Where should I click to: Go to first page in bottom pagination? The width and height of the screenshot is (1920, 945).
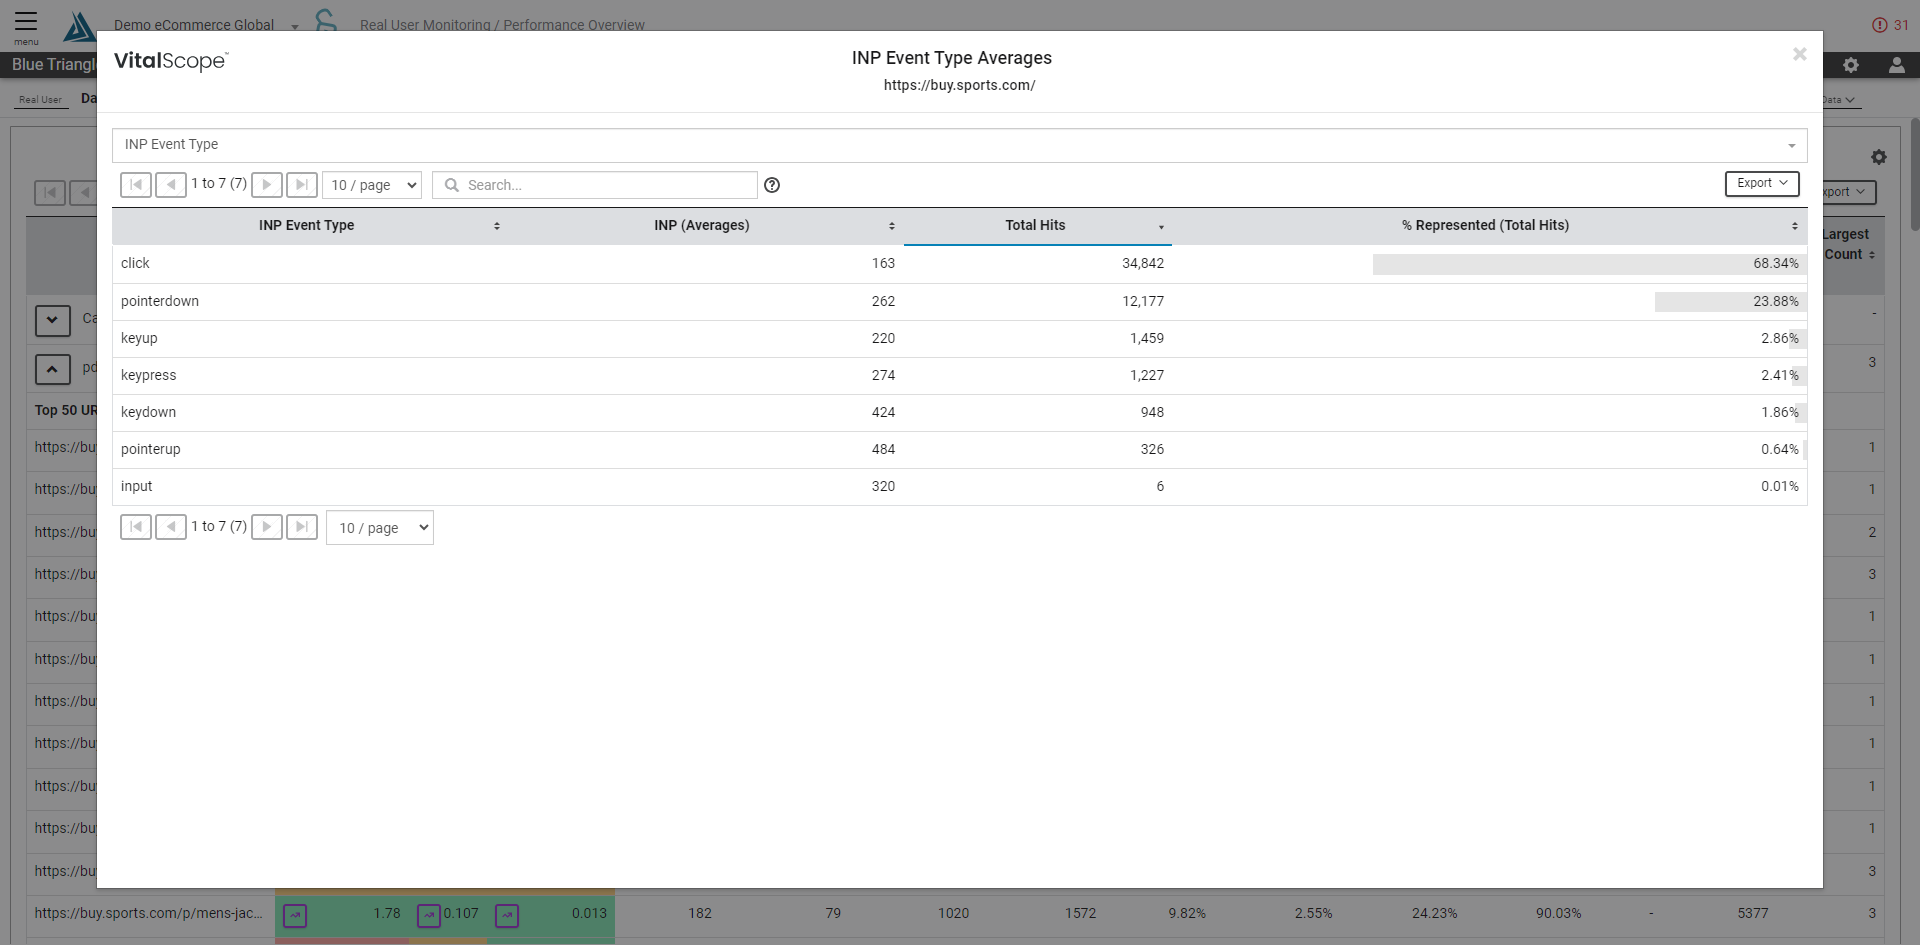click(x=136, y=527)
